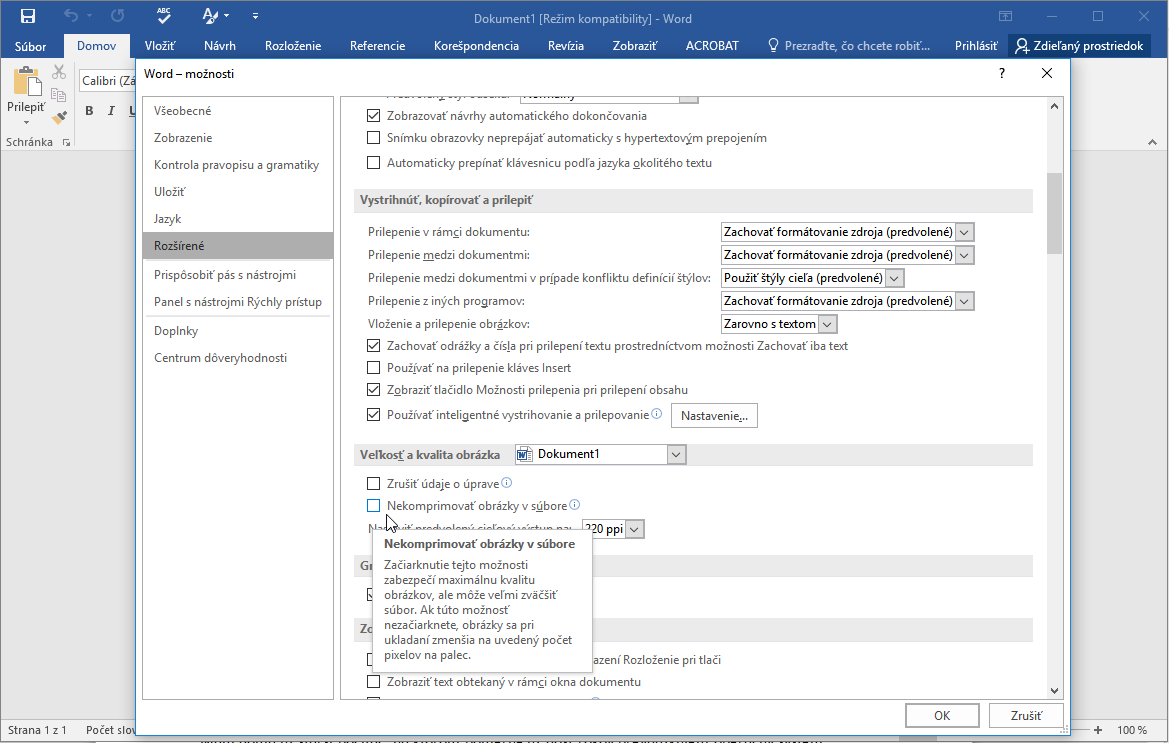Open the Dokument1 dropdown for image quality

point(676,455)
